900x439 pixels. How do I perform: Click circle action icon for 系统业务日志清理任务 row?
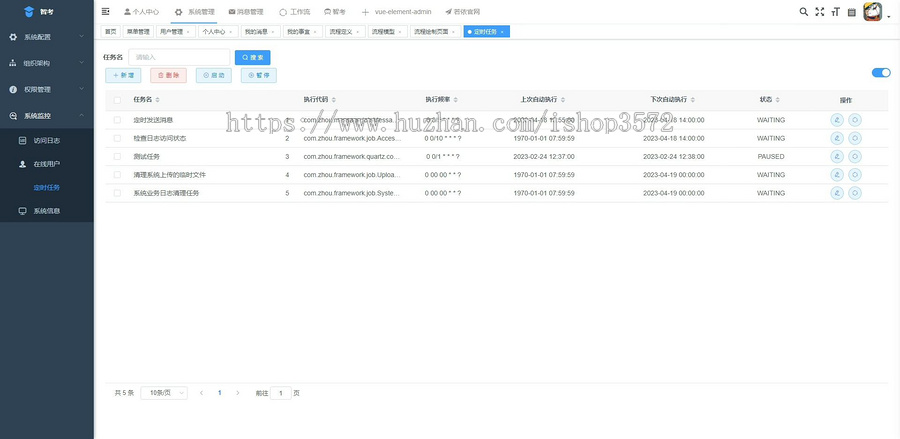855,193
